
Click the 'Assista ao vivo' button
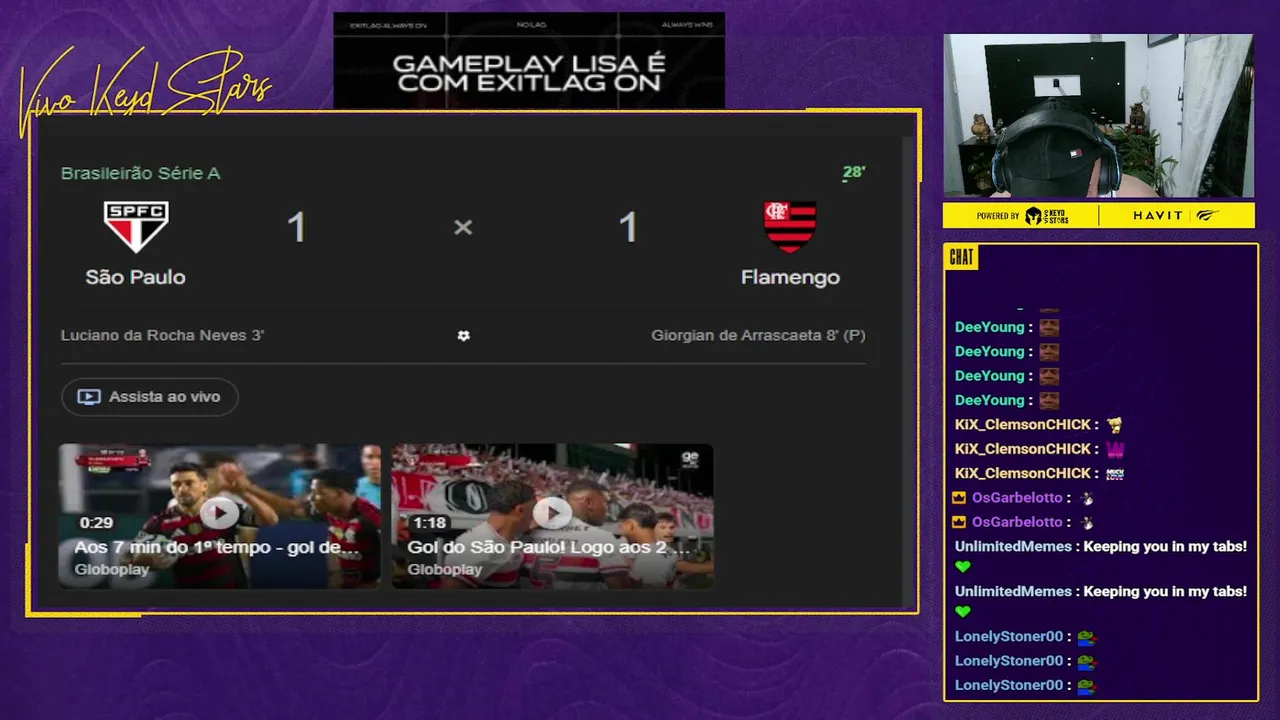[x=150, y=397]
